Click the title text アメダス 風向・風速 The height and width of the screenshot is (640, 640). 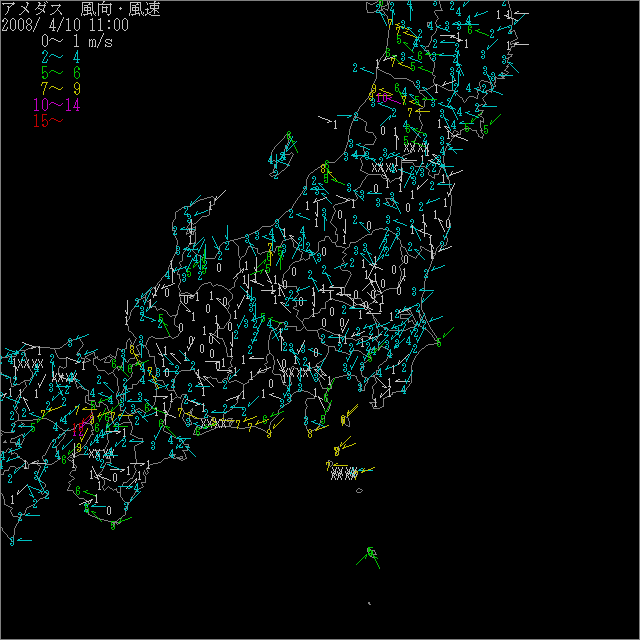[x=81, y=9]
